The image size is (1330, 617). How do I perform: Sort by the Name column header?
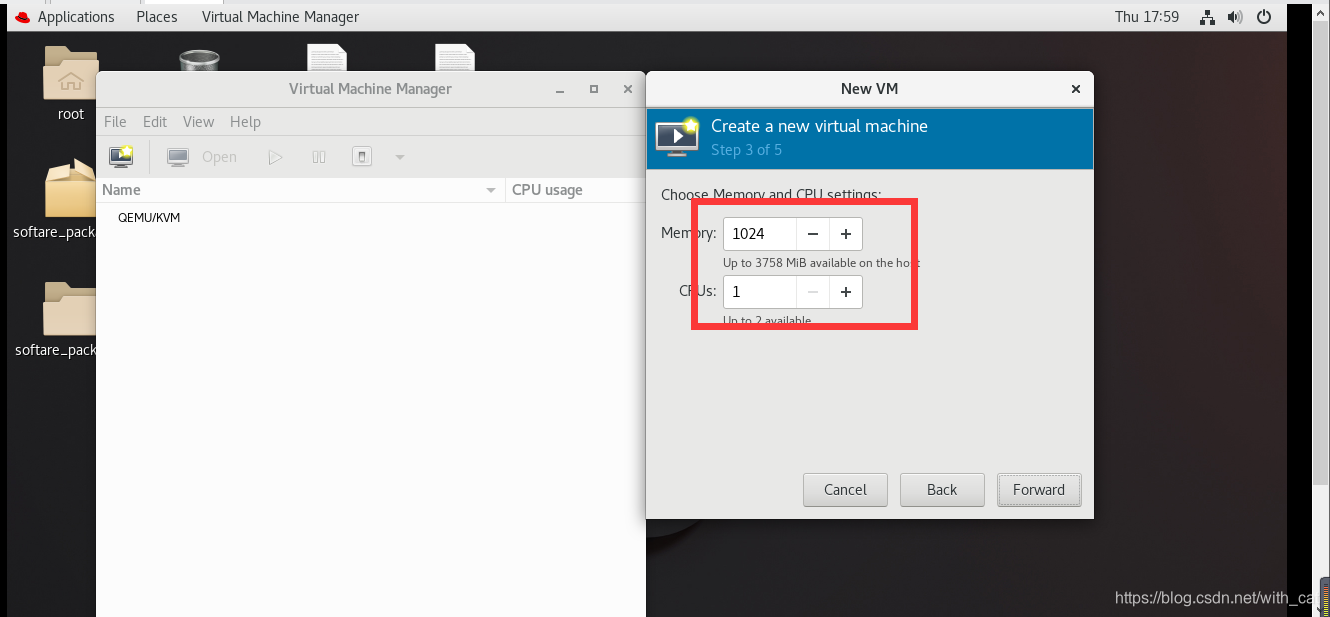(300, 190)
